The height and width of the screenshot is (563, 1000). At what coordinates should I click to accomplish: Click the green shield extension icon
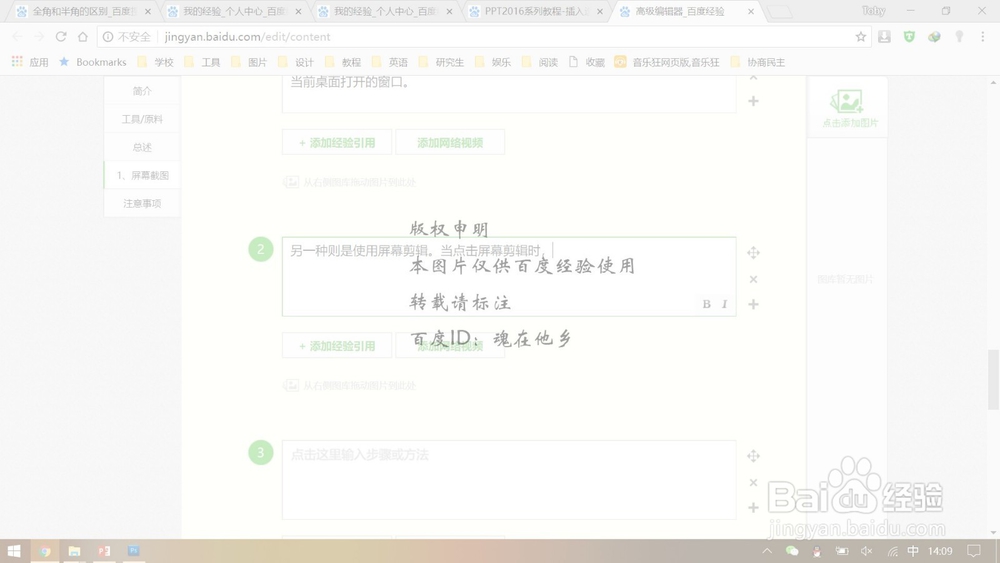[x=909, y=36]
